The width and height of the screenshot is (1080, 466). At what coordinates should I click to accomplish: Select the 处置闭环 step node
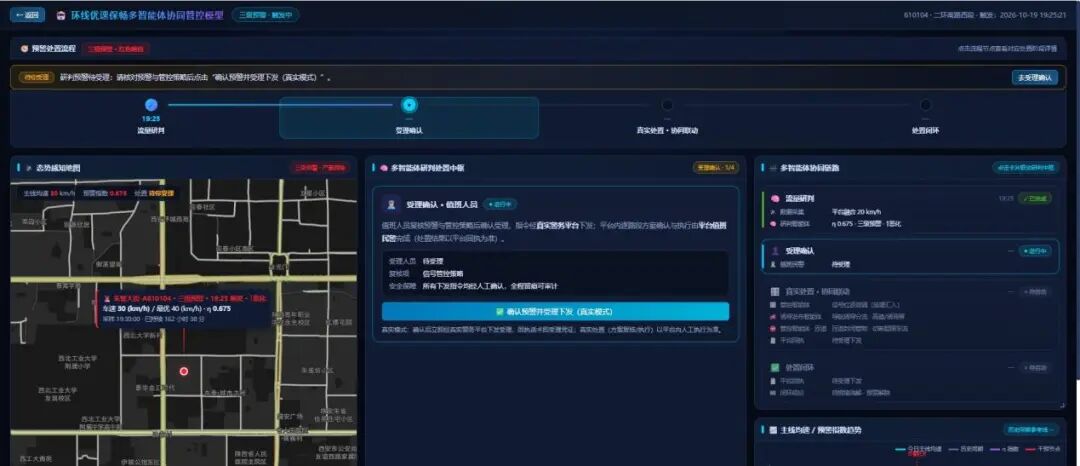coord(925,105)
